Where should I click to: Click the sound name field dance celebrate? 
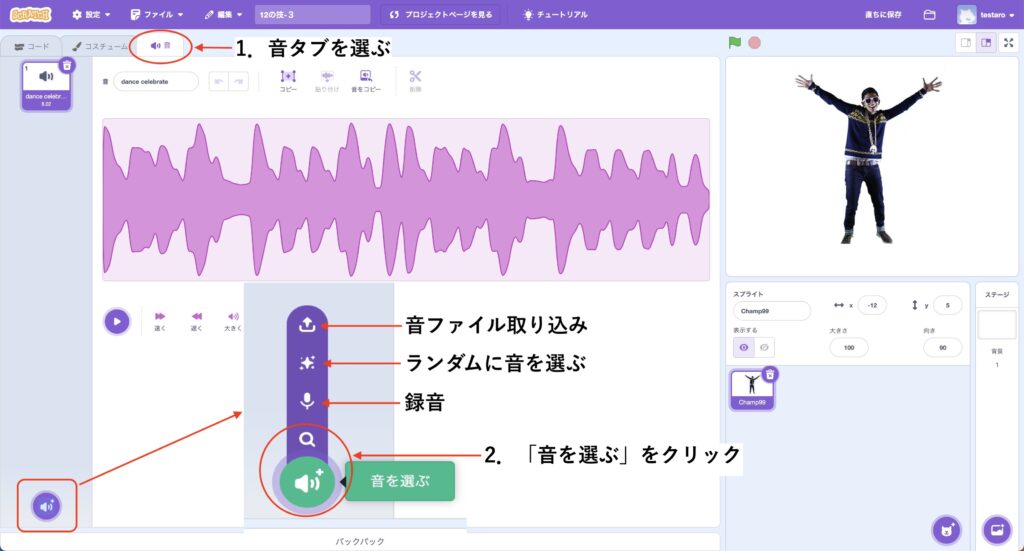click(x=155, y=82)
